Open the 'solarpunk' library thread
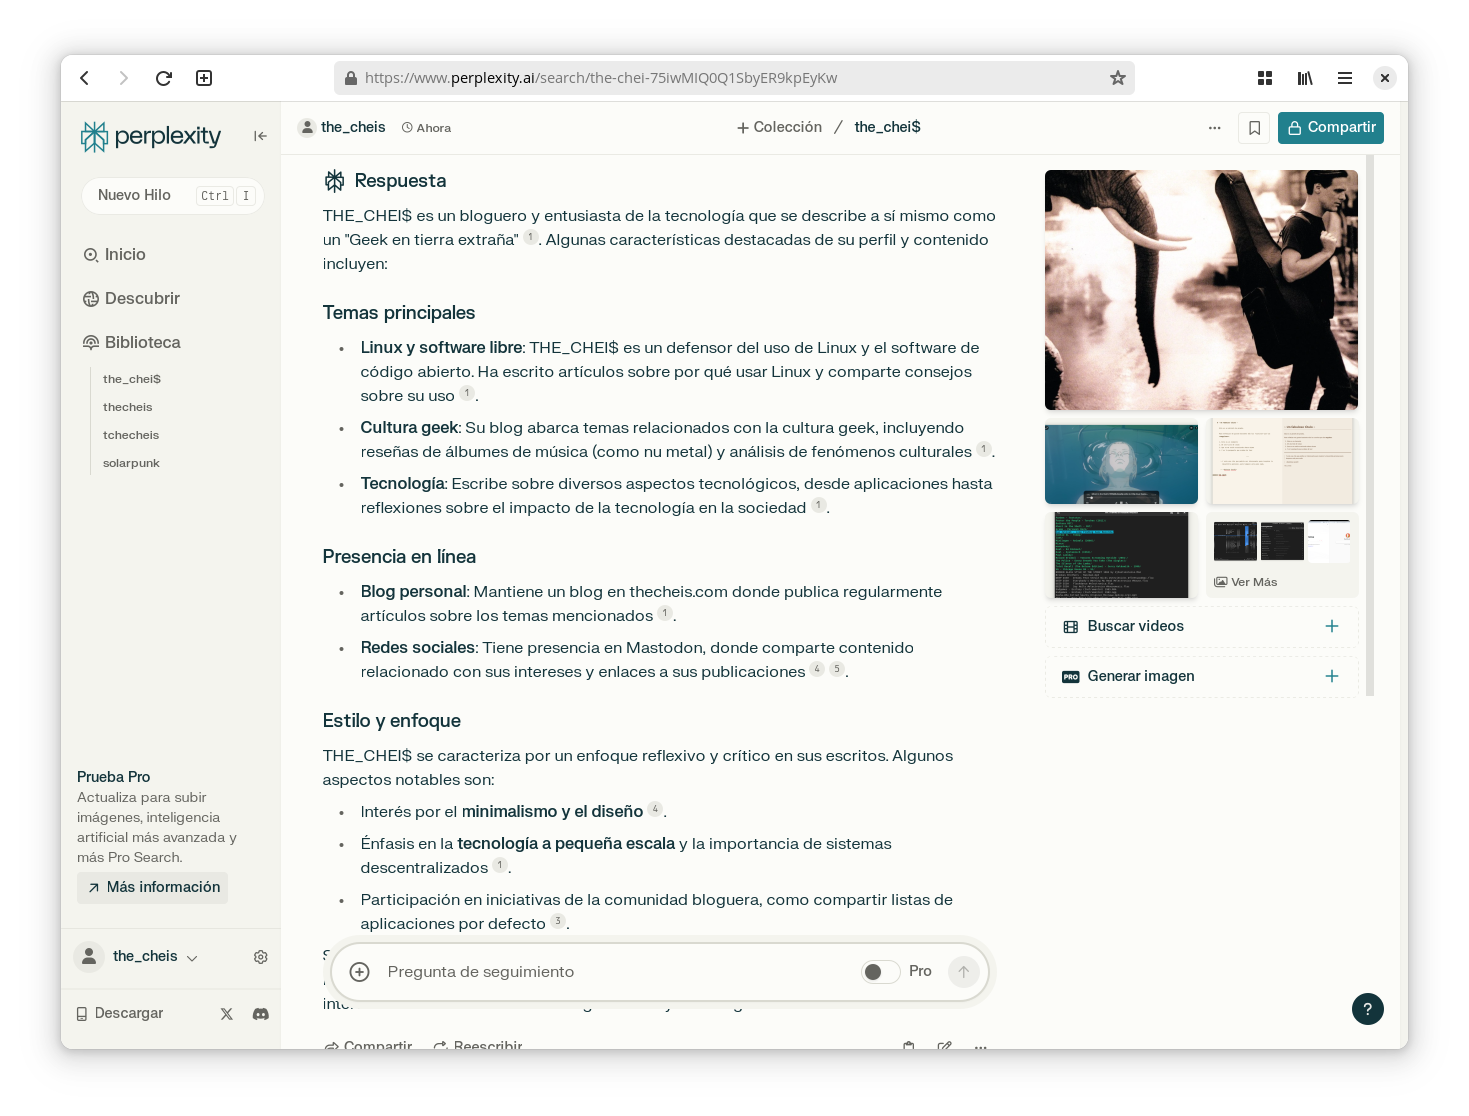This screenshot has width=1469, height=1116. point(131,463)
